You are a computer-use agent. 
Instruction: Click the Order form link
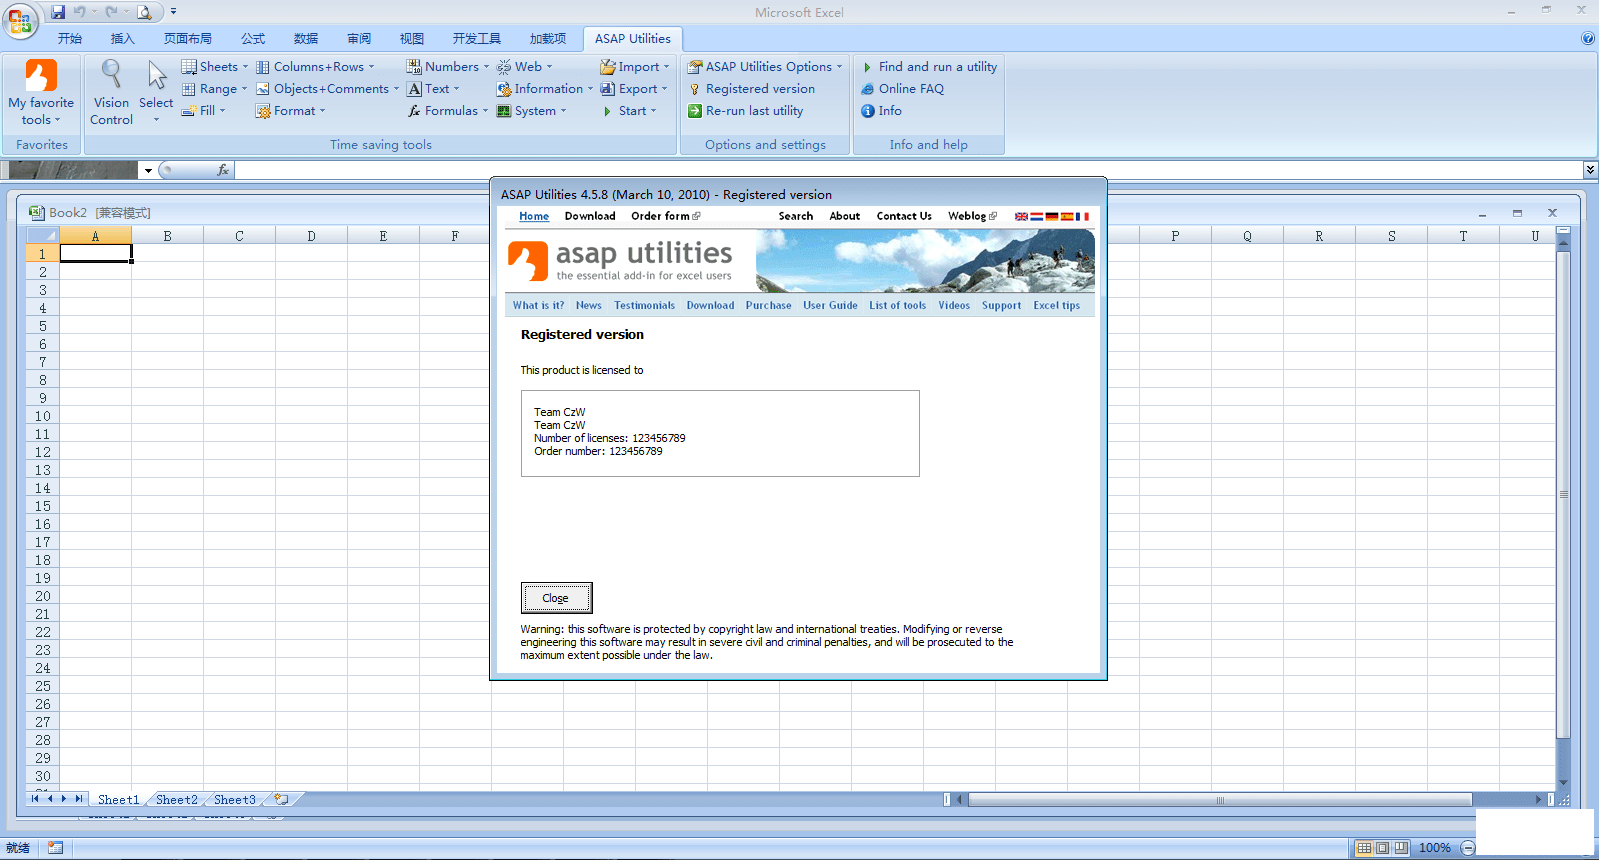(x=665, y=216)
